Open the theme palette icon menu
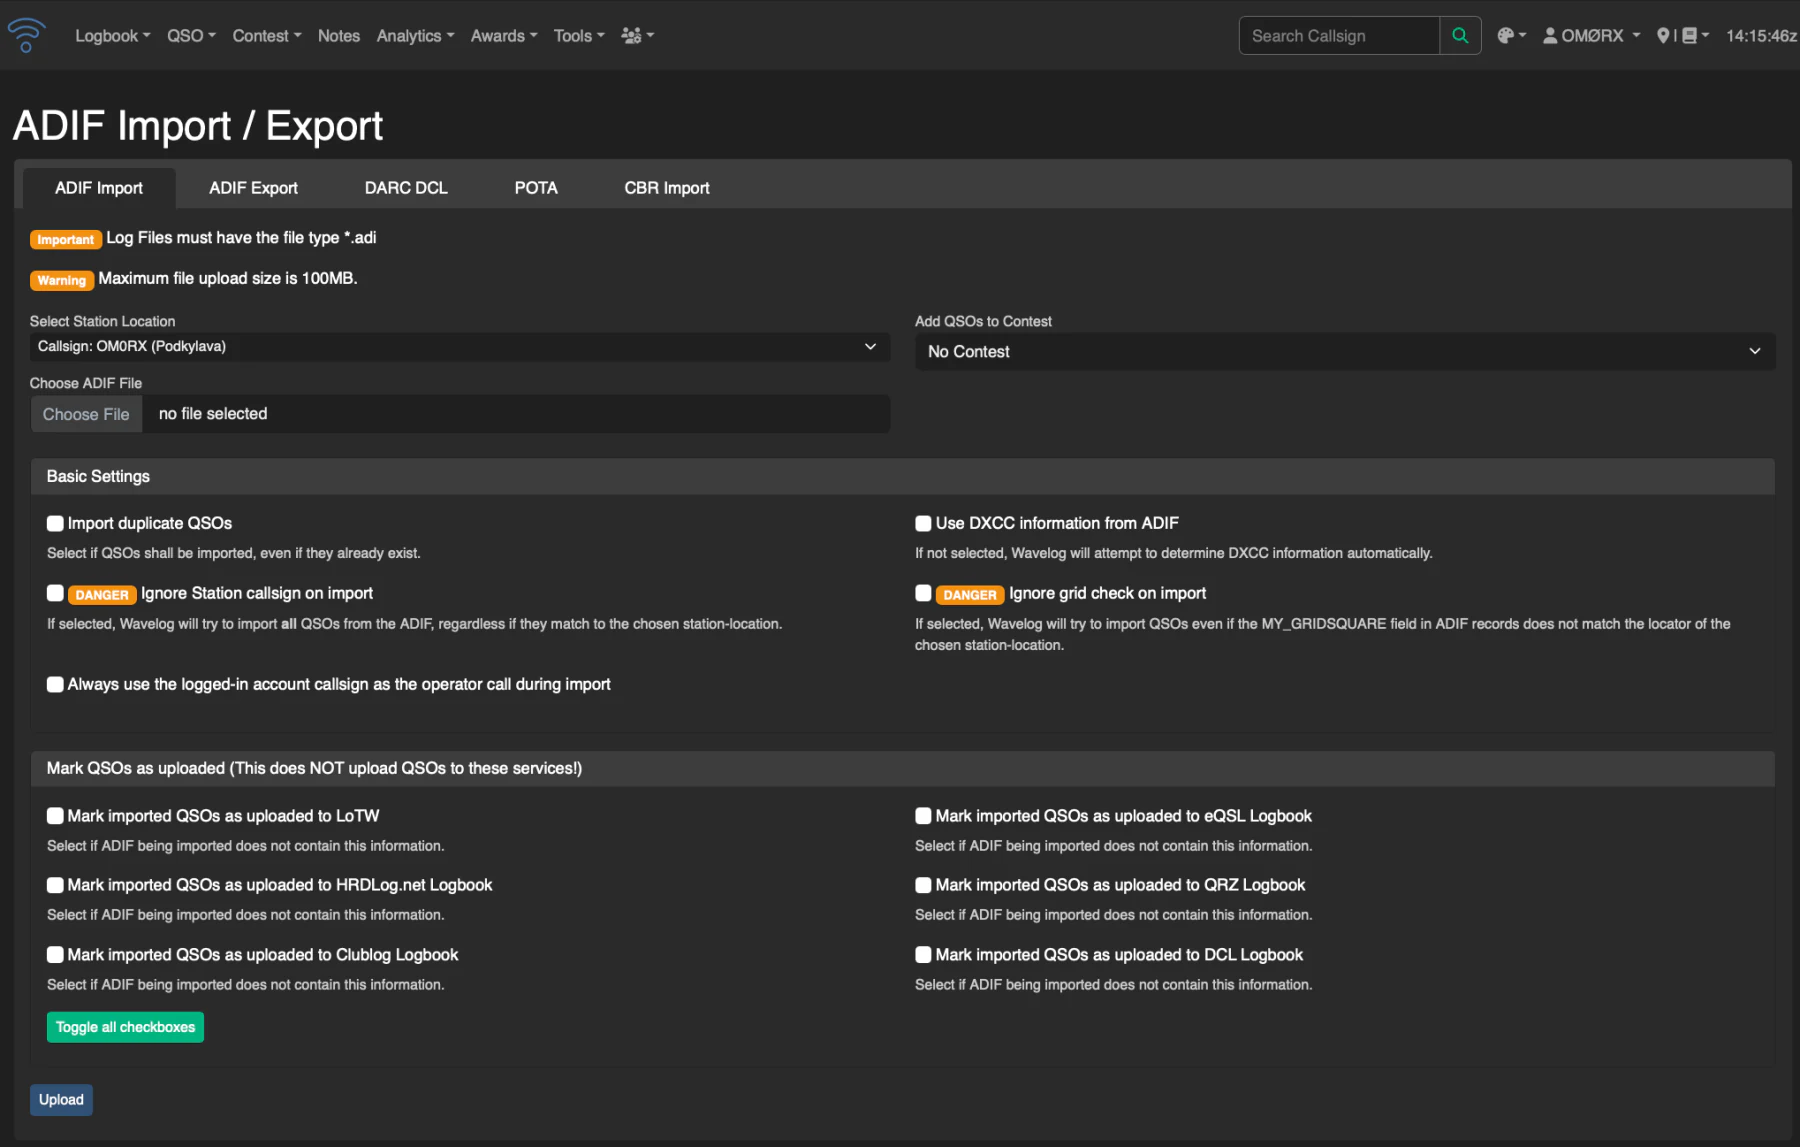Viewport: 1800px width, 1147px height. click(x=1511, y=35)
